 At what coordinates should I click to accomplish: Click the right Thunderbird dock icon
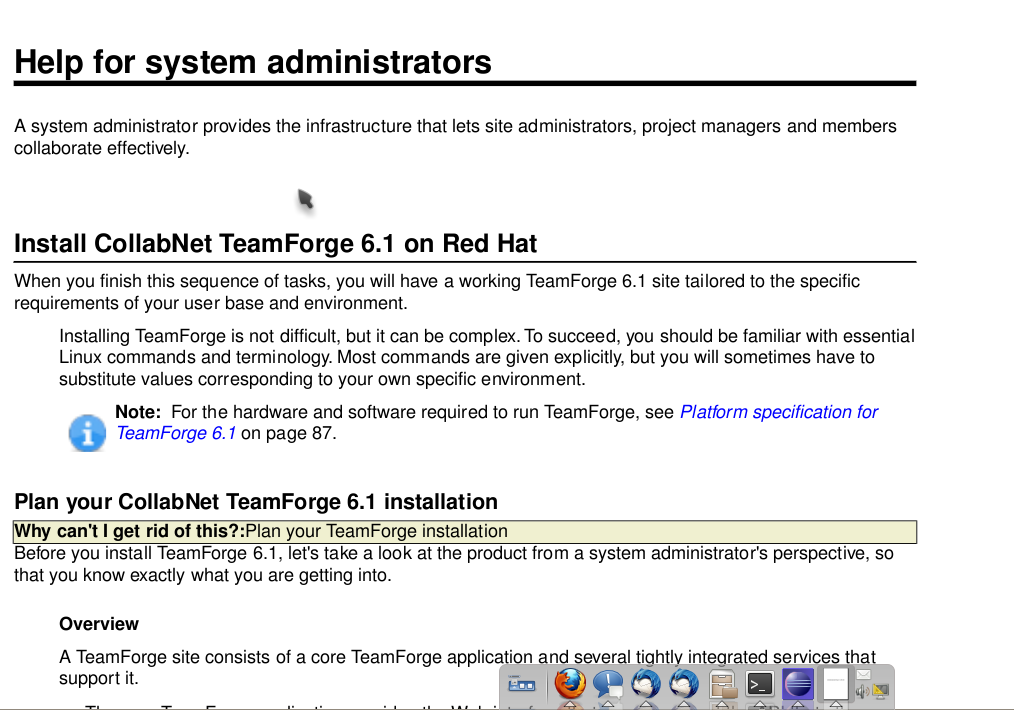click(x=684, y=683)
